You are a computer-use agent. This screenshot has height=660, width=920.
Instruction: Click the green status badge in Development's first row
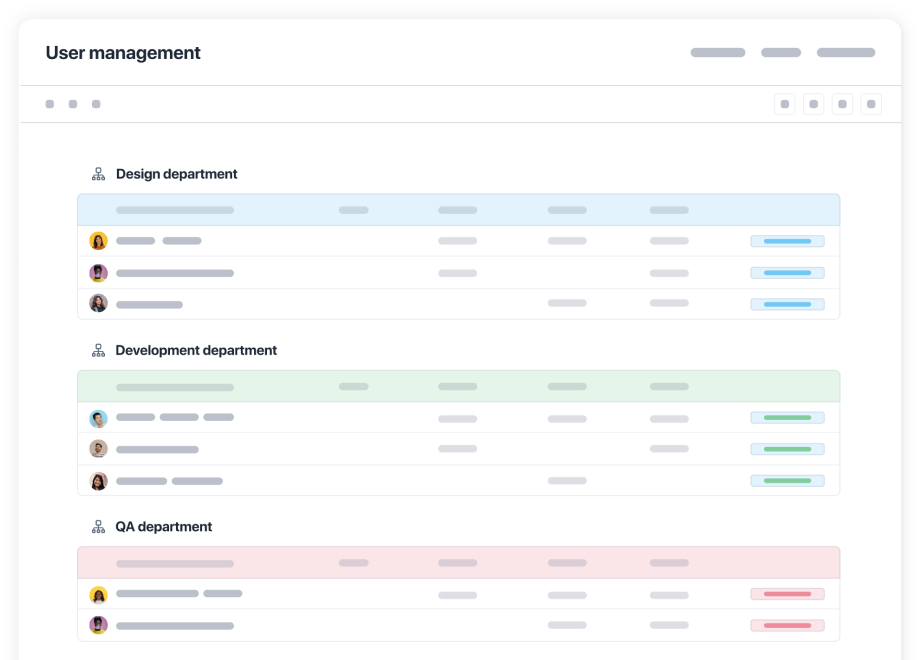click(787, 418)
